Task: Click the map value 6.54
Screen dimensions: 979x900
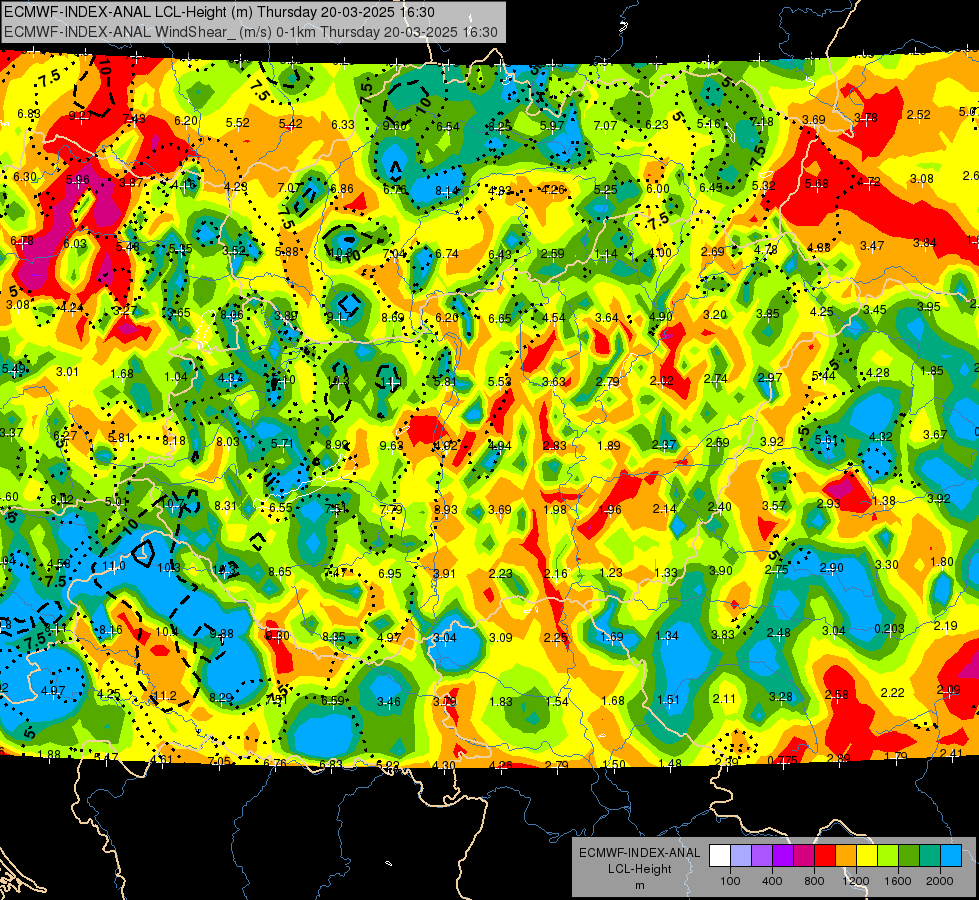Action: [448, 126]
